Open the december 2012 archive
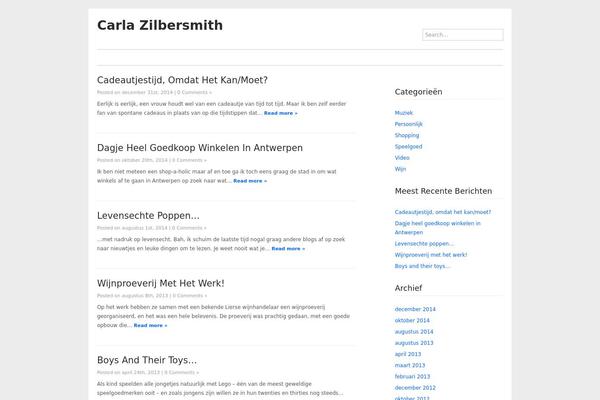The height and width of the screenshot is (400, 600). click(415, 388)
